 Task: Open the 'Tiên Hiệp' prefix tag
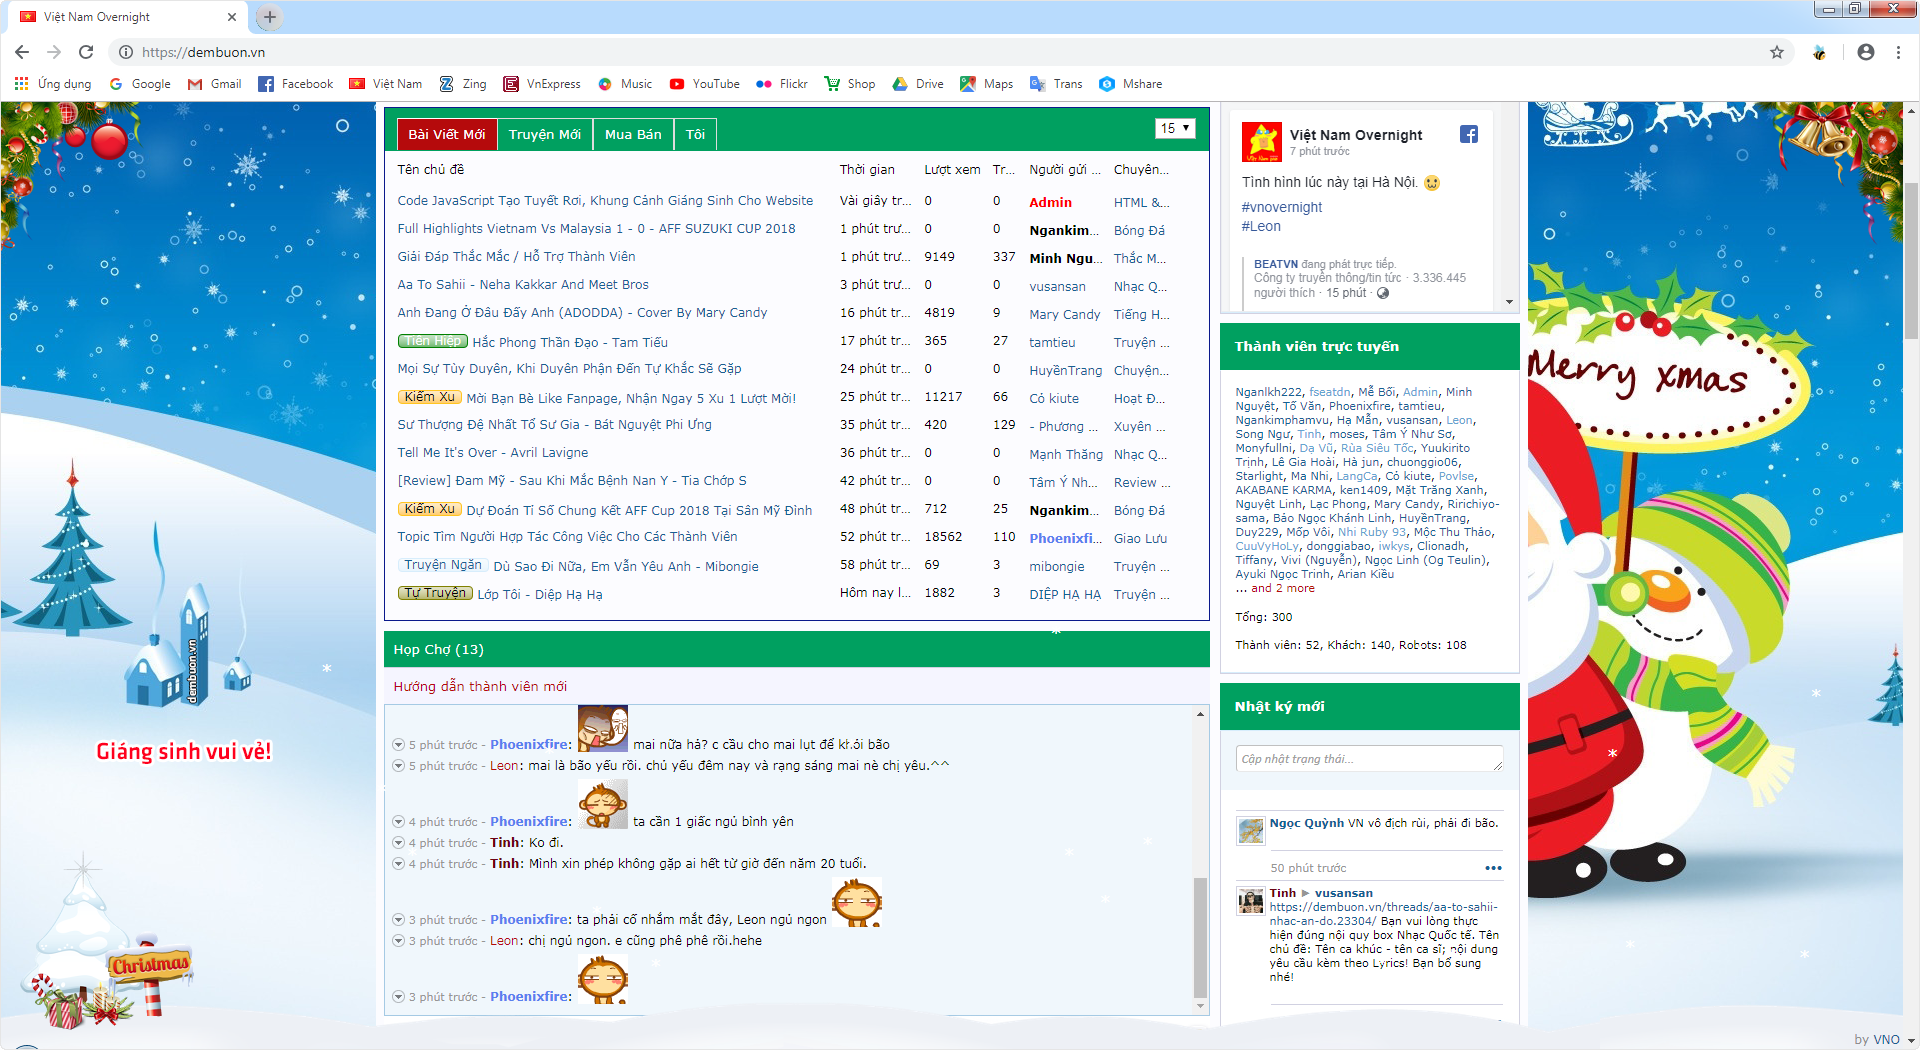[433, 341]
